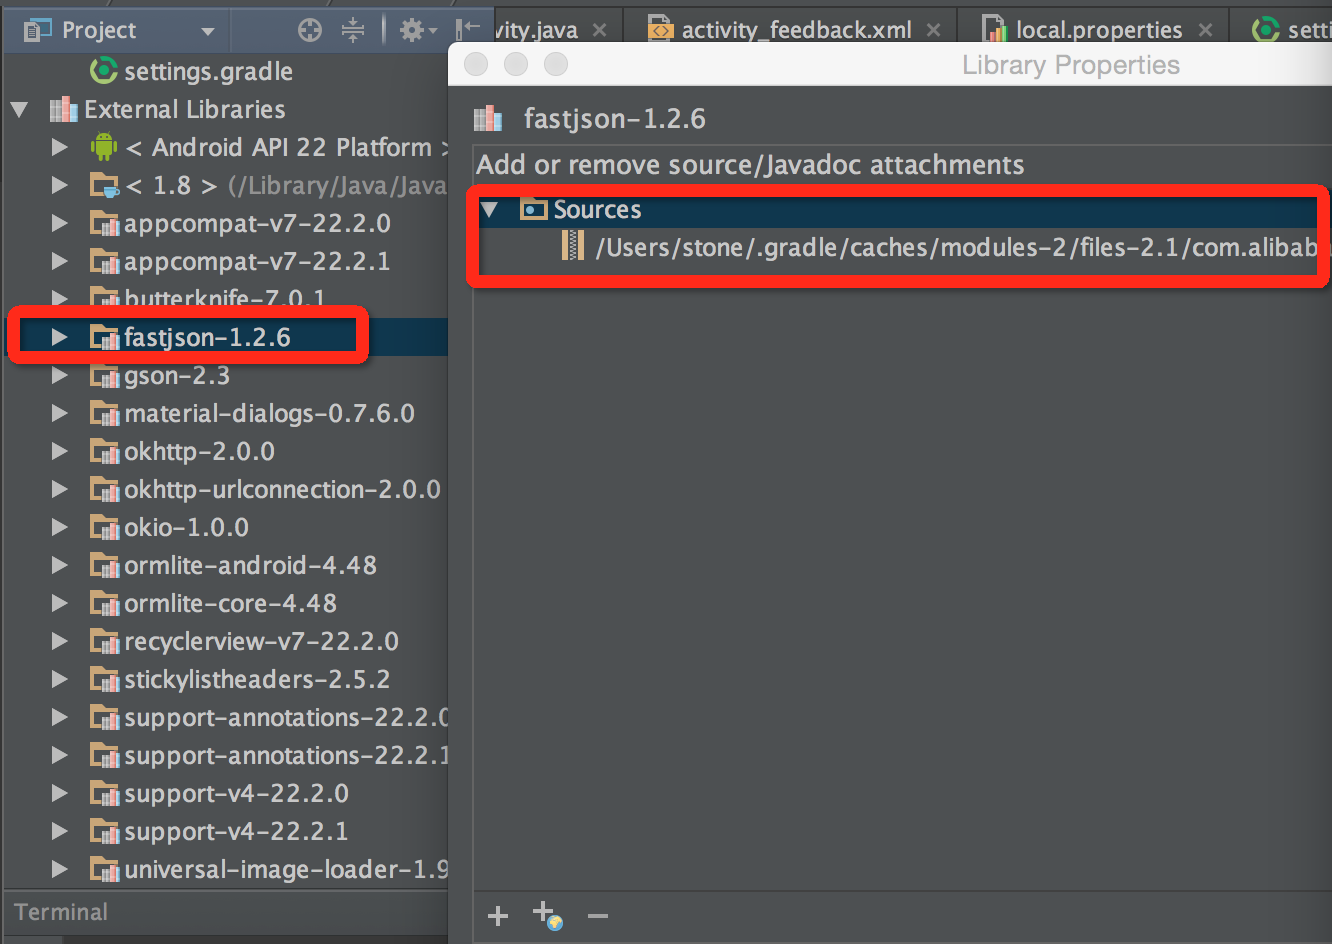Select the attached sources jar path entry
This screenshot has width=1332, height=944.
click(x=900, y=247)
